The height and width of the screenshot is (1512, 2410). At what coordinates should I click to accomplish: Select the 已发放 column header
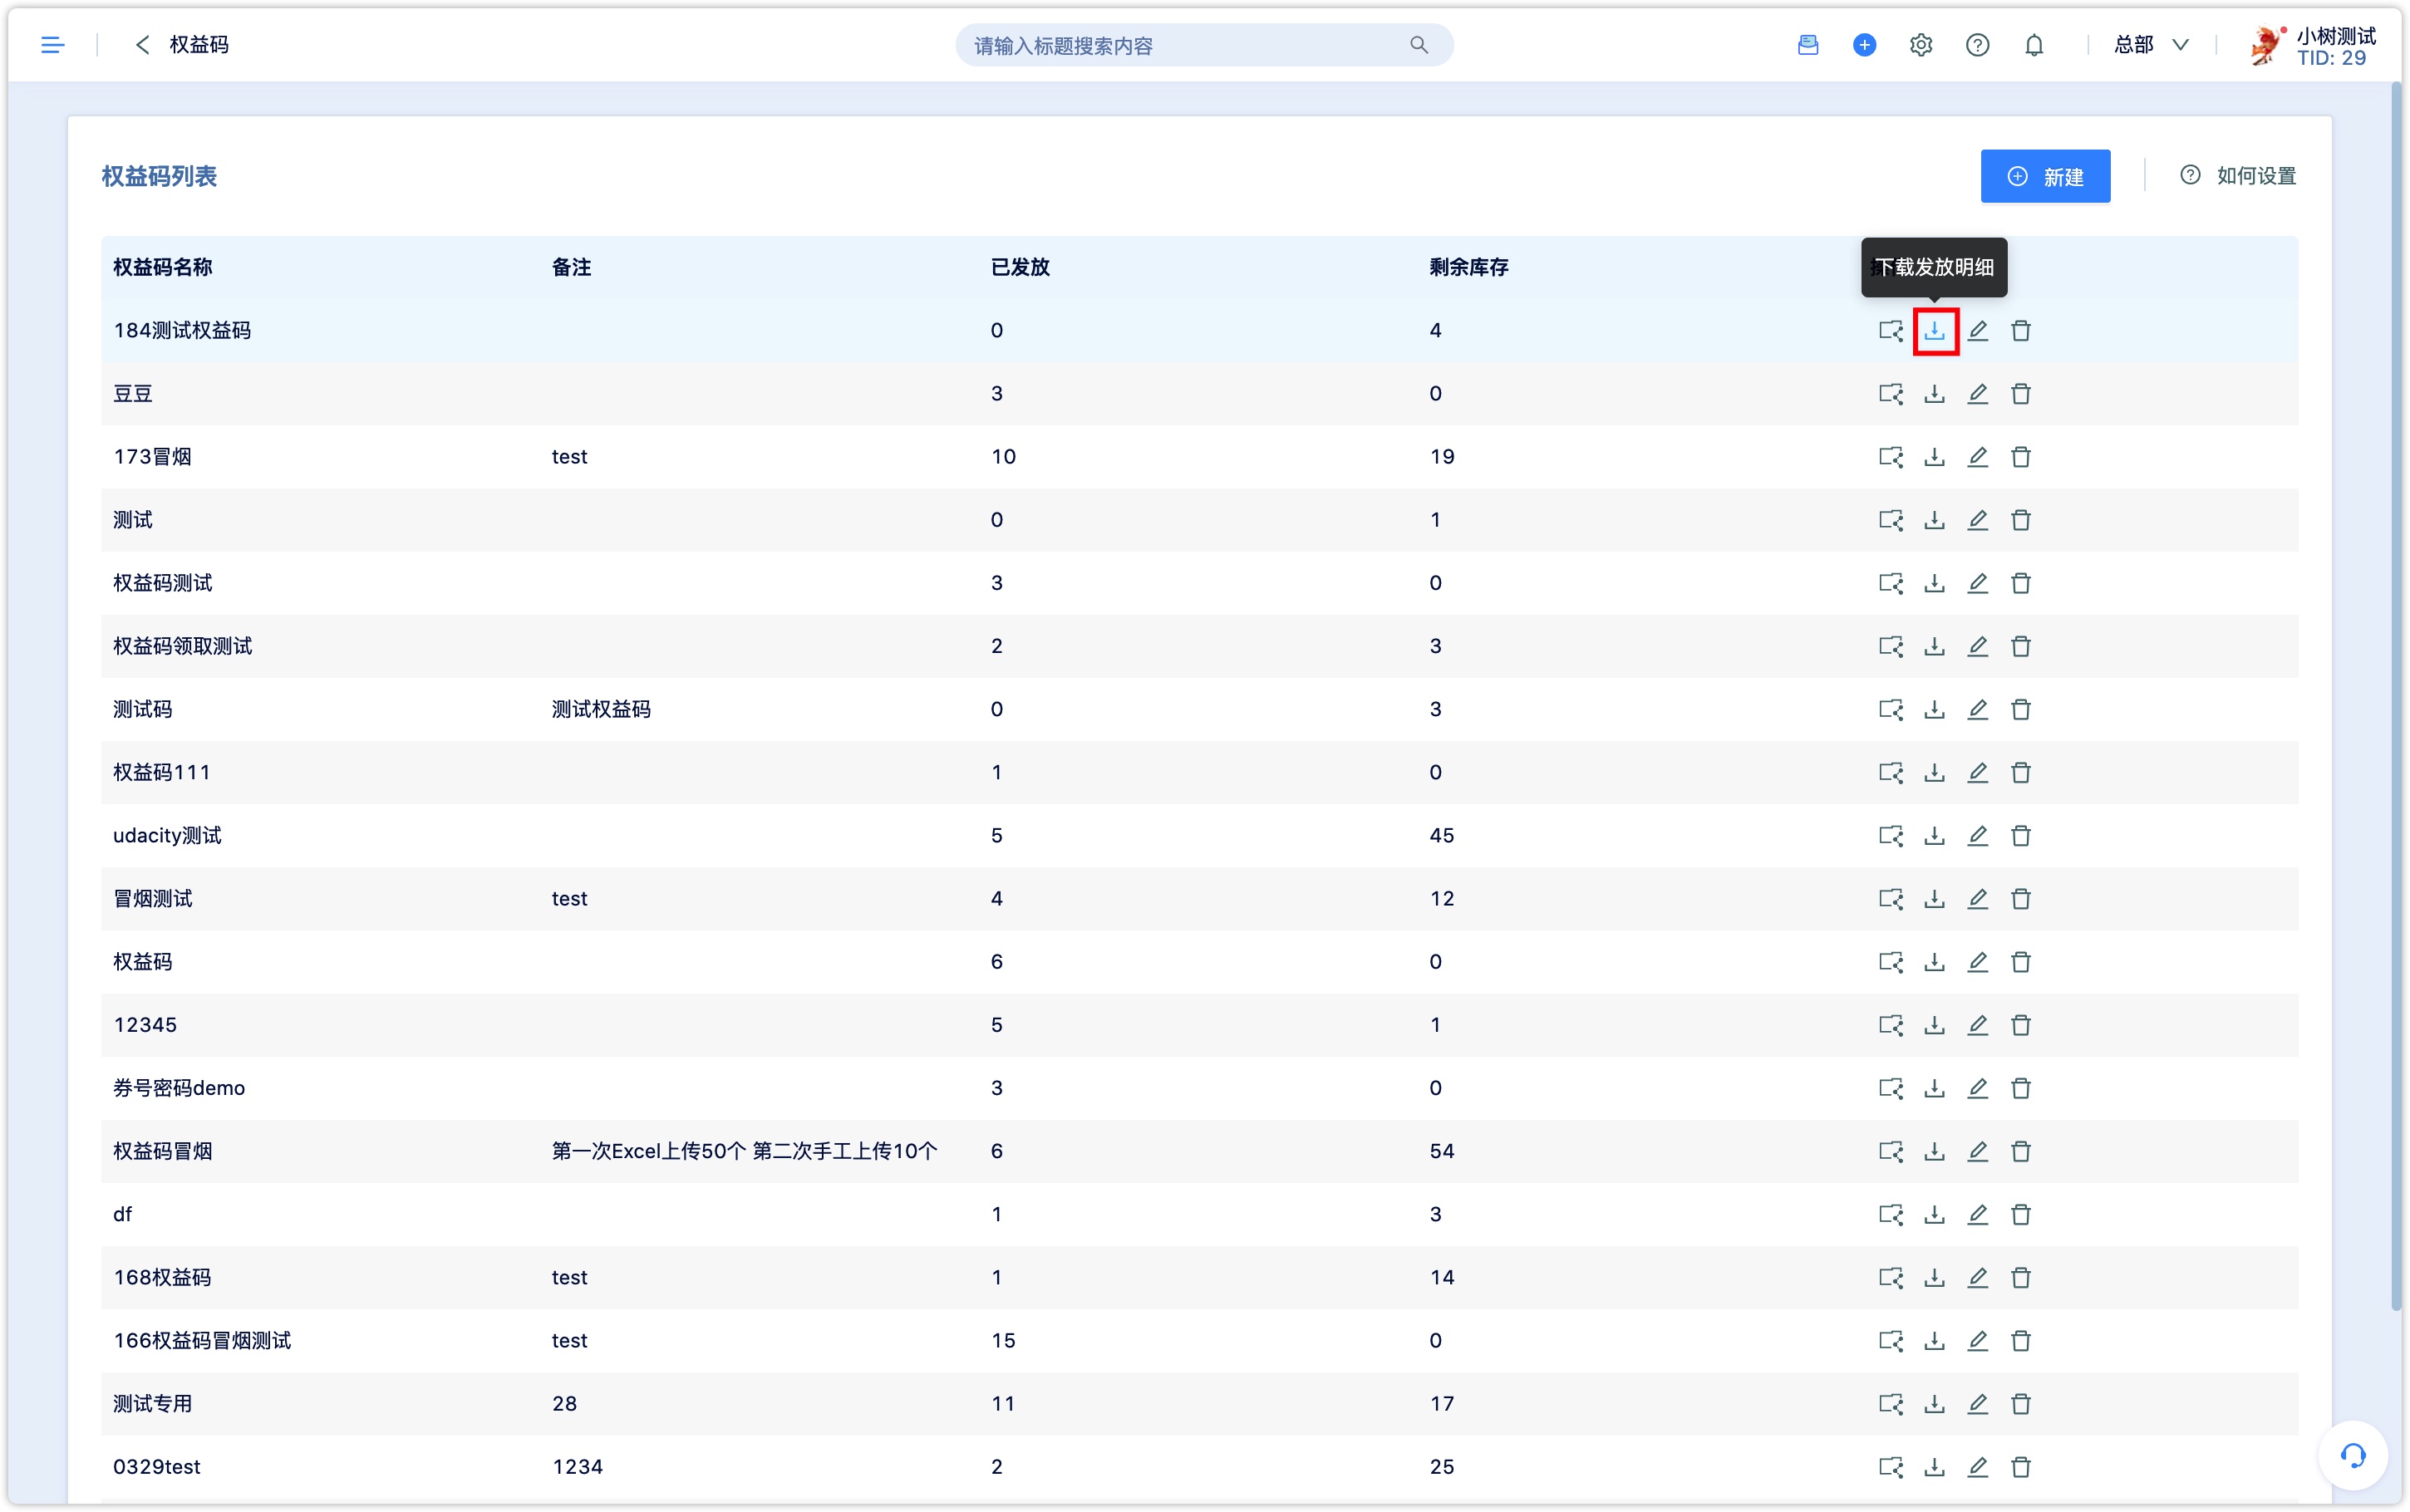pyautogui.click(x=1020, y=267)
